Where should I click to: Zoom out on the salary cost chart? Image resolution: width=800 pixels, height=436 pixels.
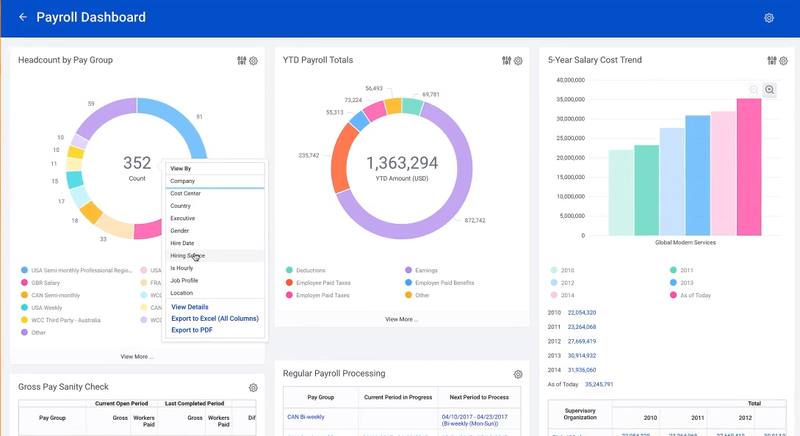pos(754,90)
